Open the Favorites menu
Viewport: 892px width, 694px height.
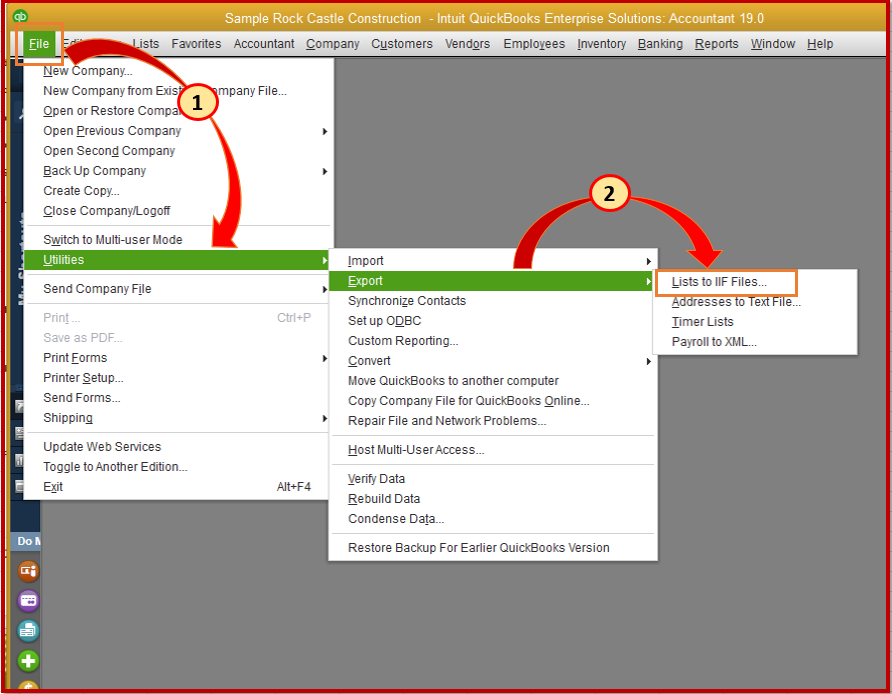pyautogui.click(x=196, y=44)
